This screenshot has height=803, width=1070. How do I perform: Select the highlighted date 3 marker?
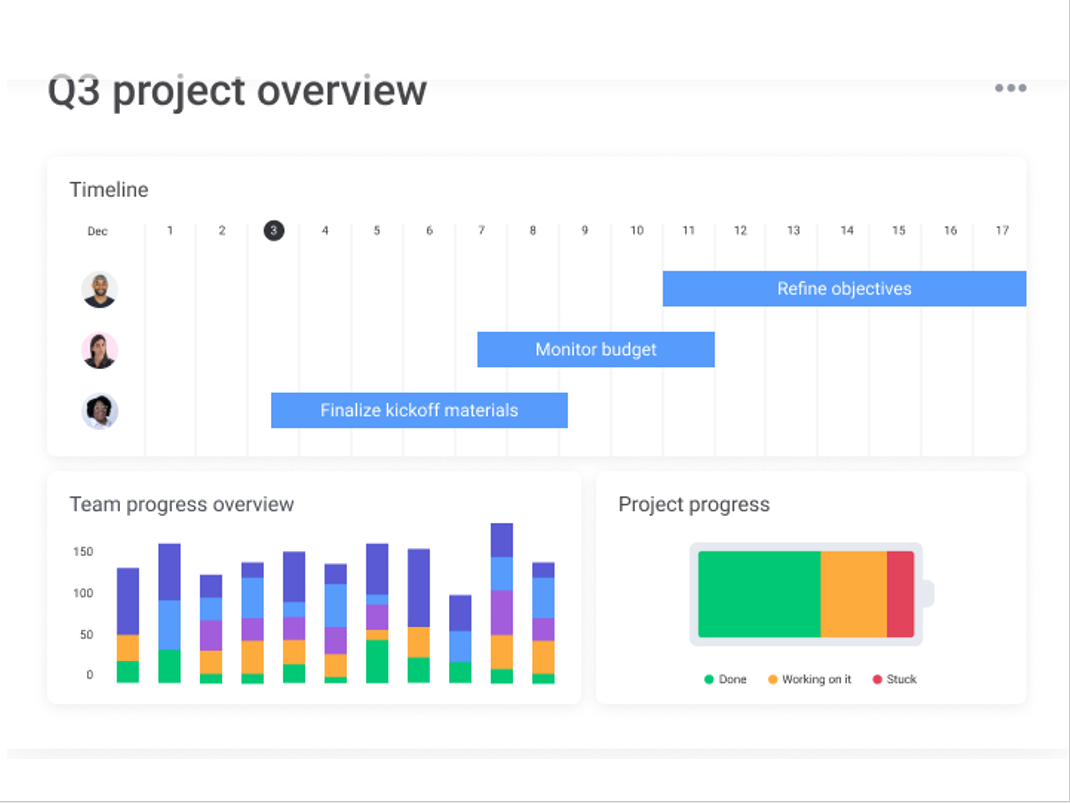(274, 231)
